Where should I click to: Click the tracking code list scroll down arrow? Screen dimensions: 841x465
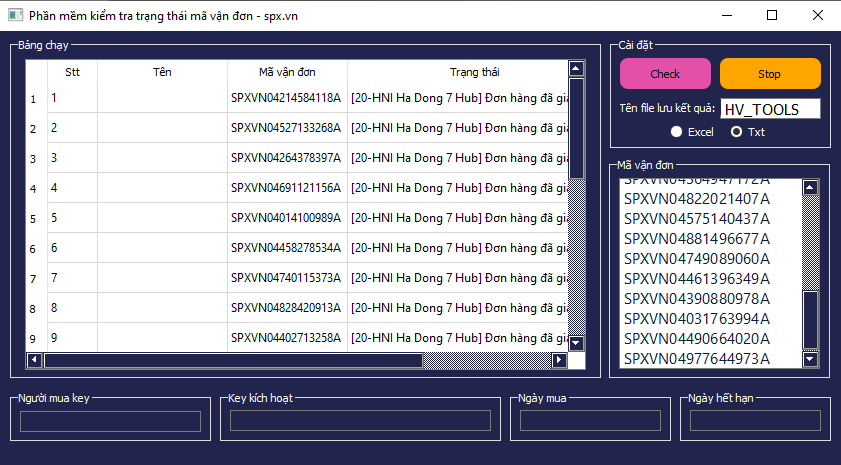tap(810, 359)
